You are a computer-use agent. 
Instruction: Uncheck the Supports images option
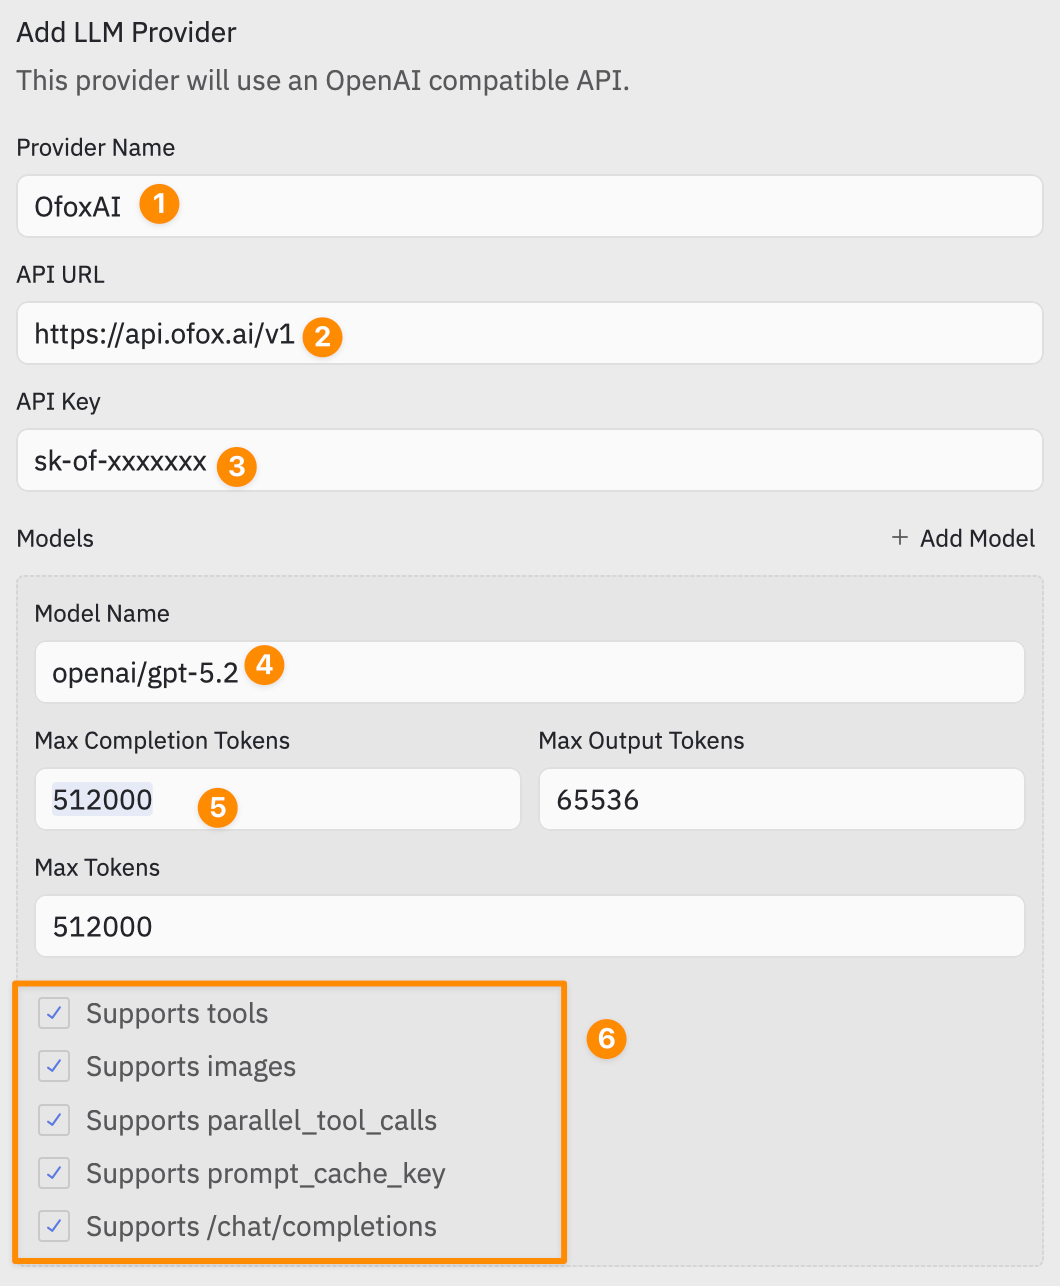tap(54, 1066)
